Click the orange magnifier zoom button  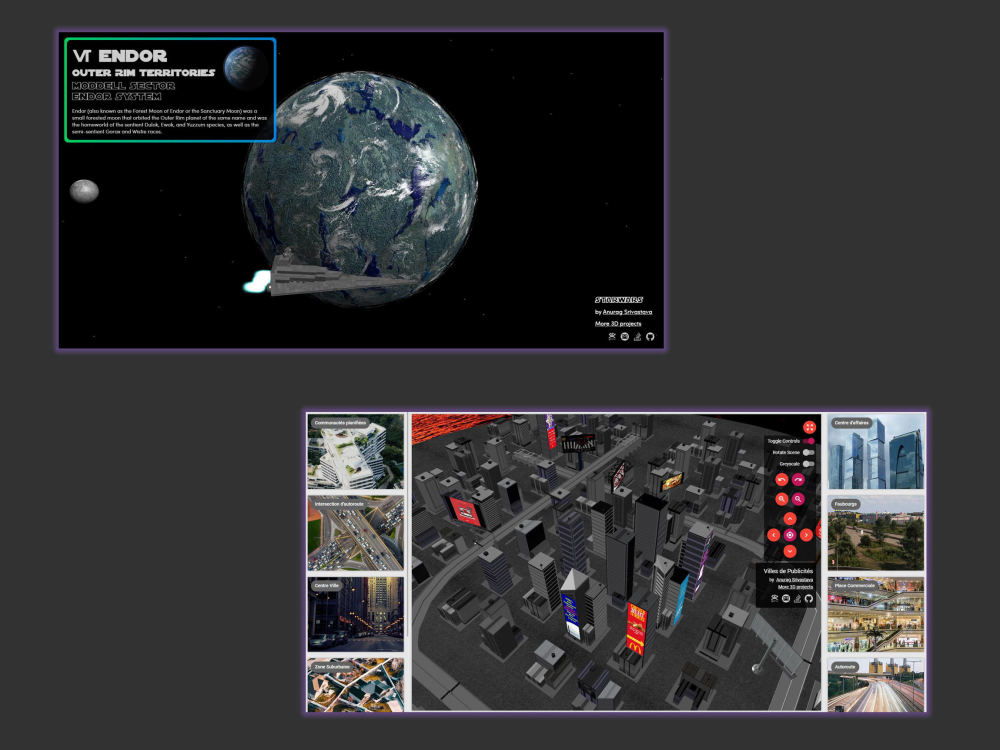[781, 499]
